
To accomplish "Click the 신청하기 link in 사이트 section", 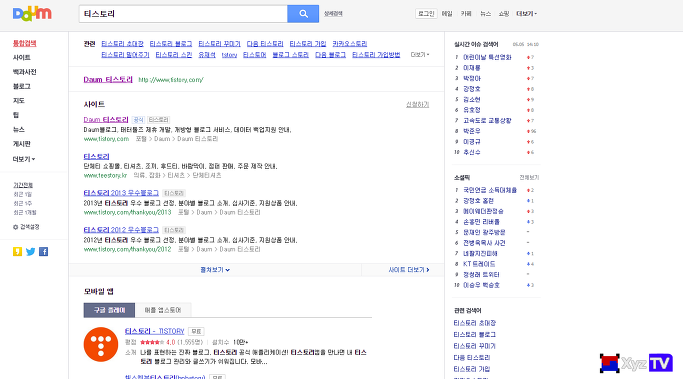I will pos(417,105).
